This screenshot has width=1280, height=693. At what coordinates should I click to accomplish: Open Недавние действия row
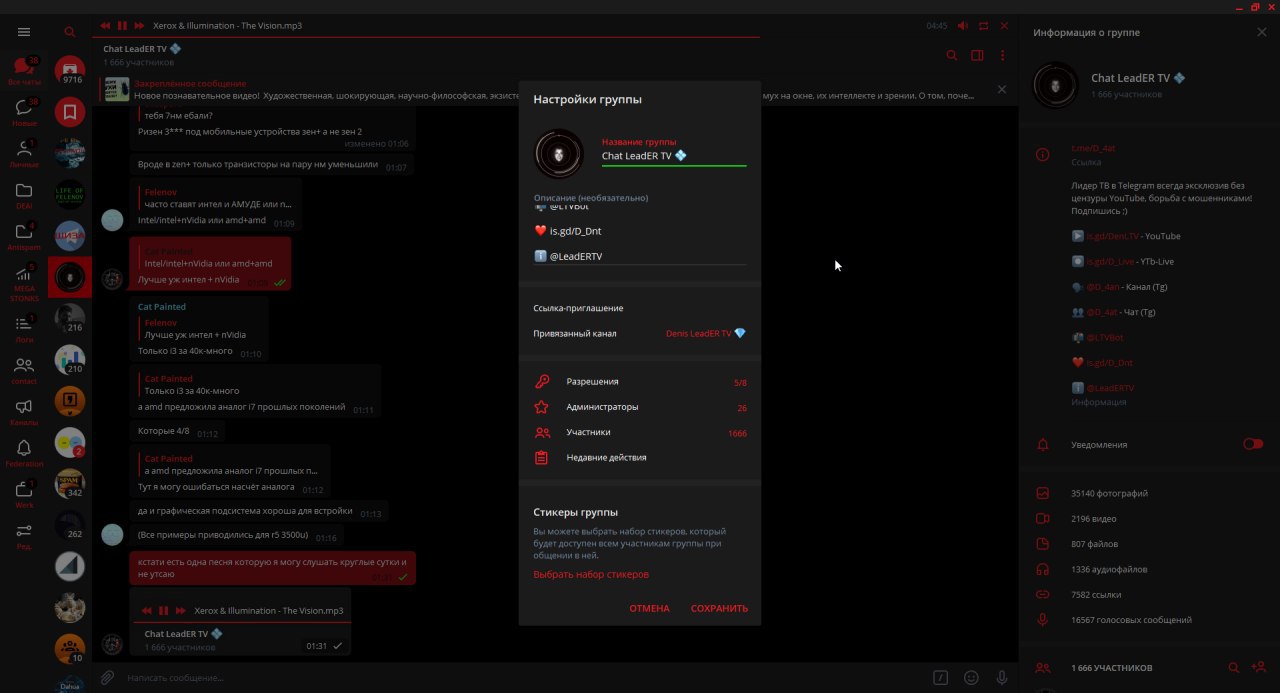point(640,457)
